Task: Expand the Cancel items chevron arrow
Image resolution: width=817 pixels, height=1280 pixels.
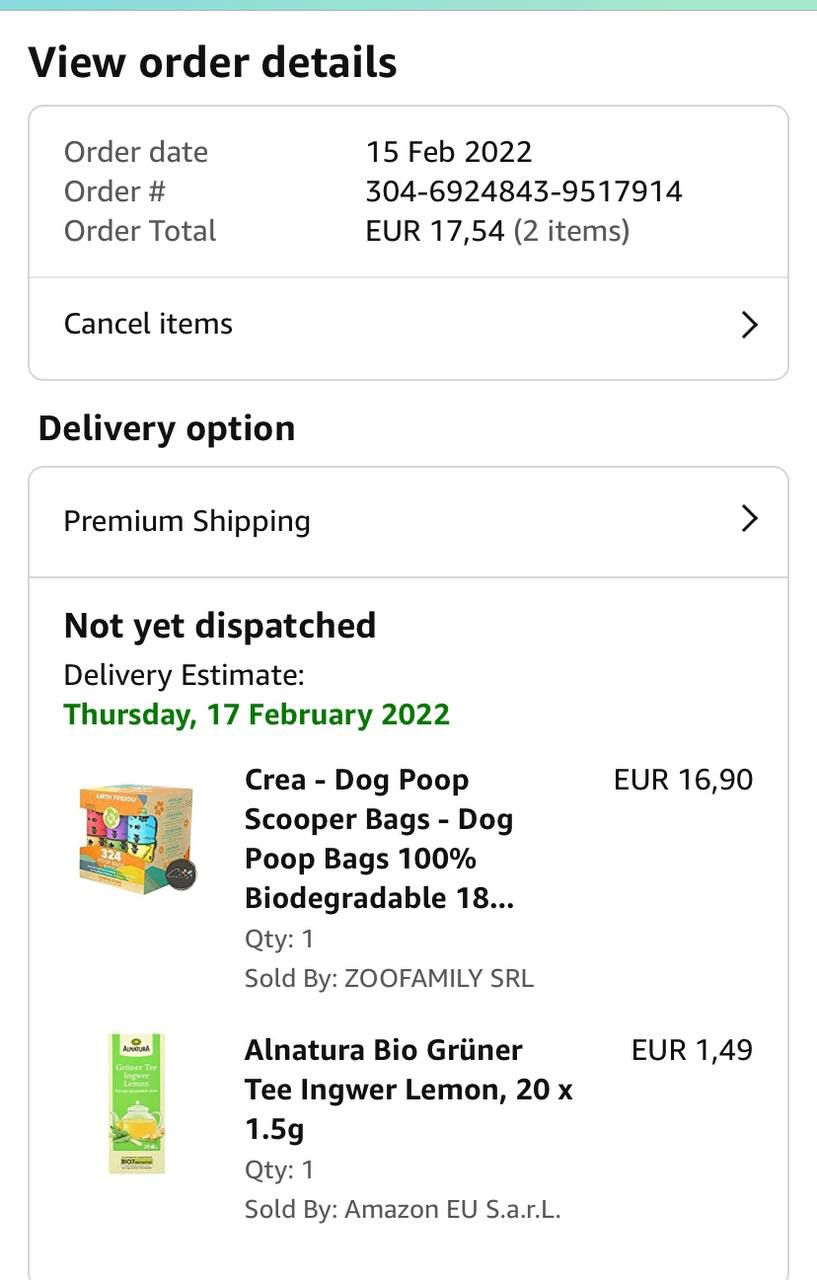Action: point(749,325)
